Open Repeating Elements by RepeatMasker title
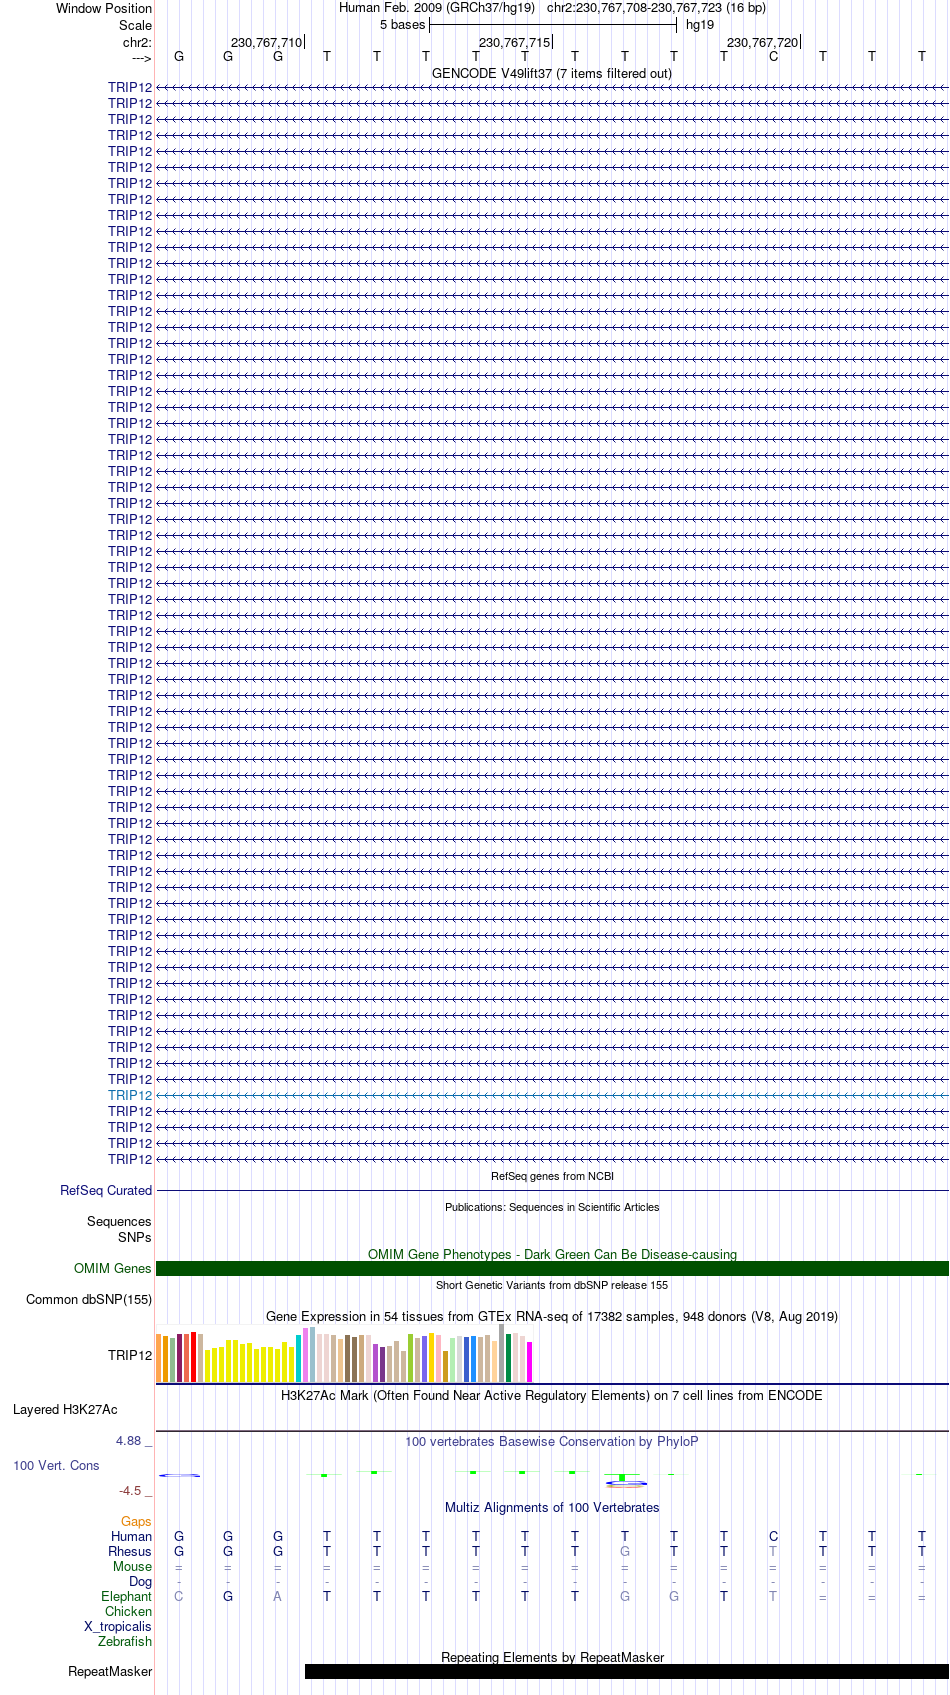 tap(552, 1658)
